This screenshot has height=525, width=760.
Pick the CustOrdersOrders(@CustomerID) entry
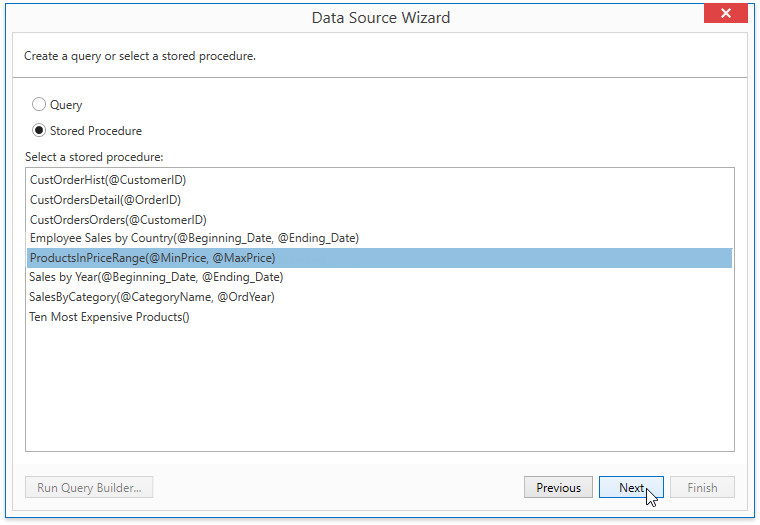380,220
